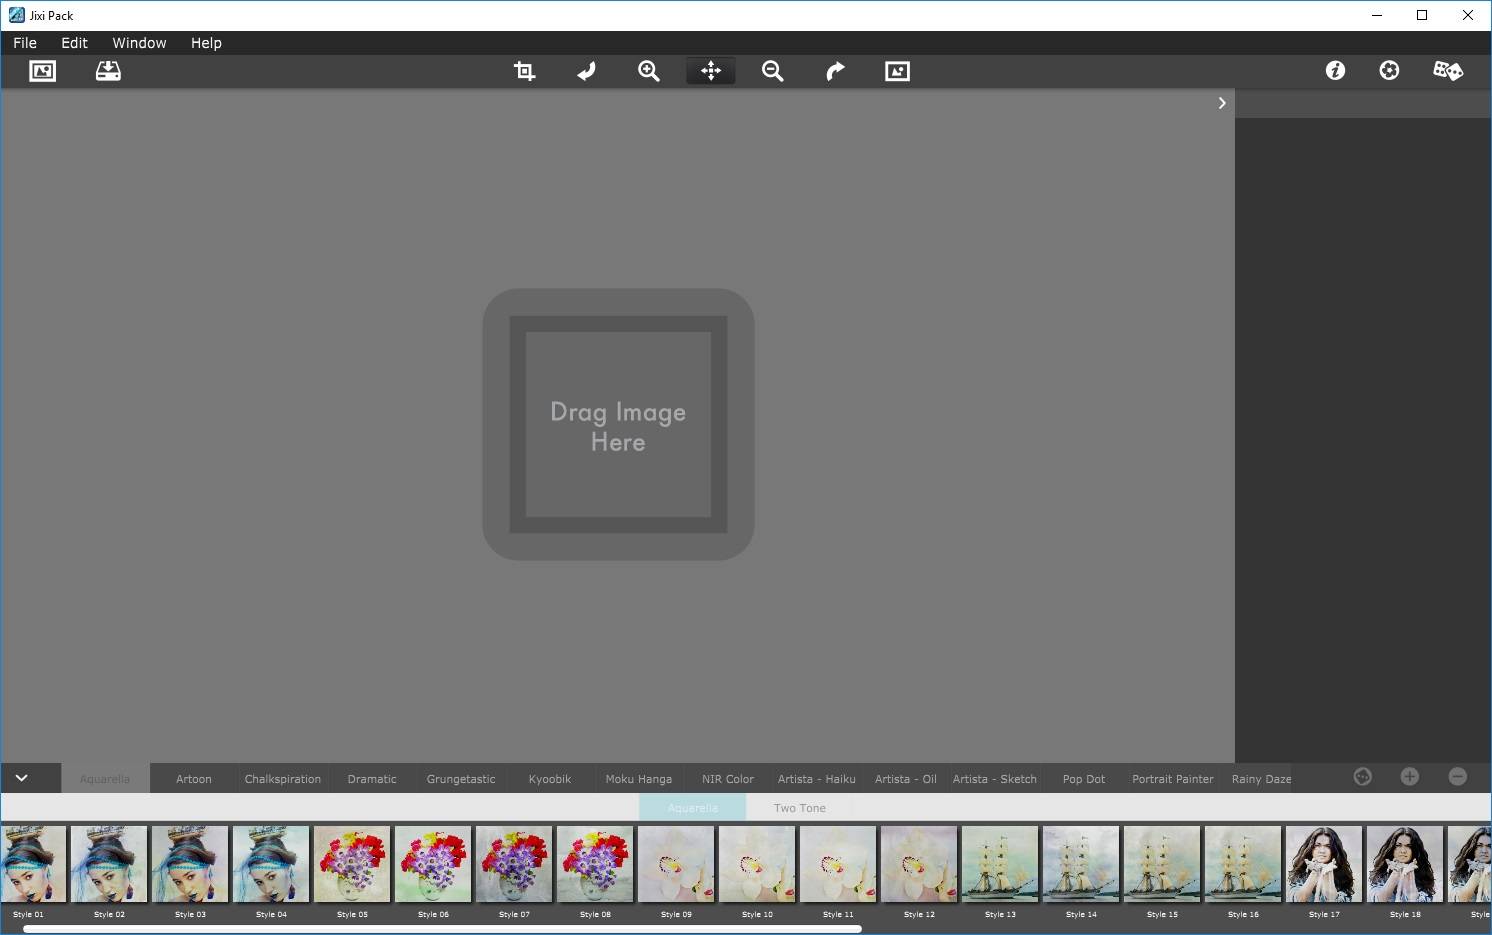1492x935 pixels.
Task: Choose the Style 02 preset thumbnail
Action: click(x=109, y=864)
